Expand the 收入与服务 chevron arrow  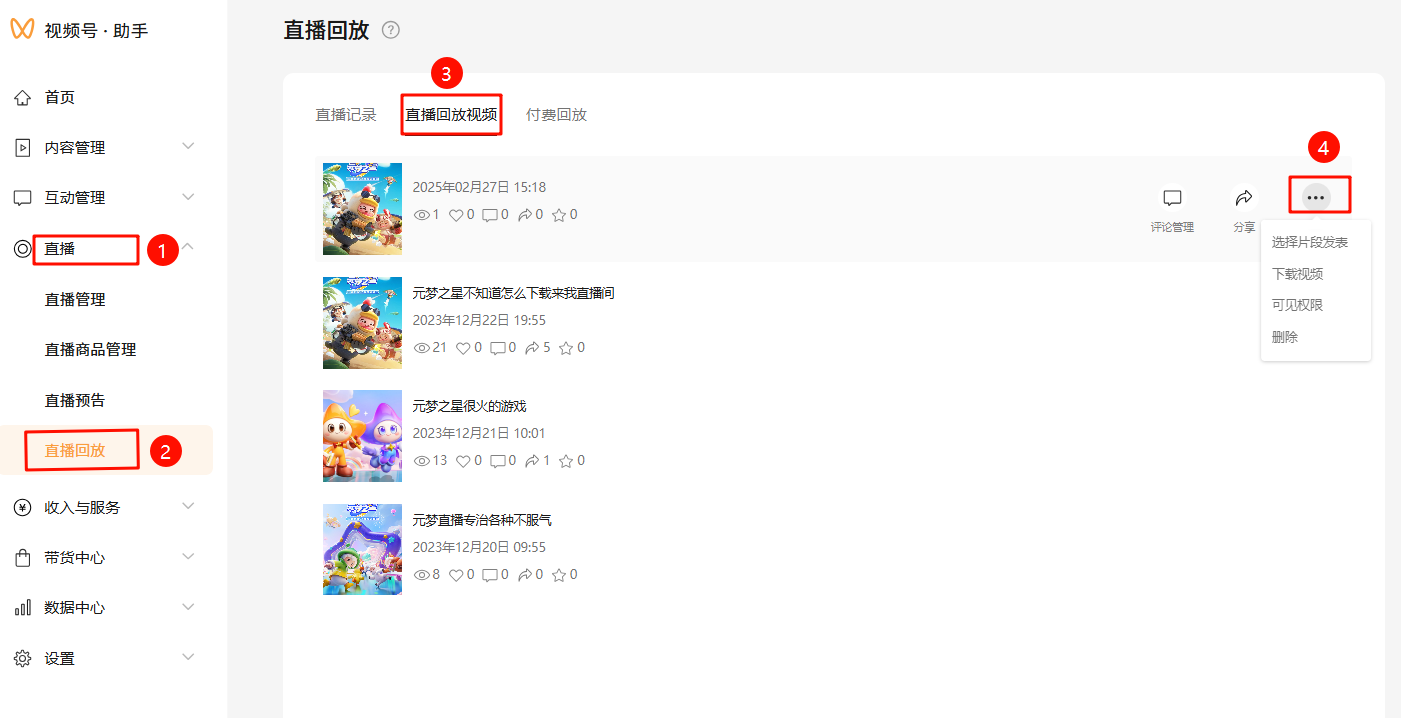click(x=188, y=507)
